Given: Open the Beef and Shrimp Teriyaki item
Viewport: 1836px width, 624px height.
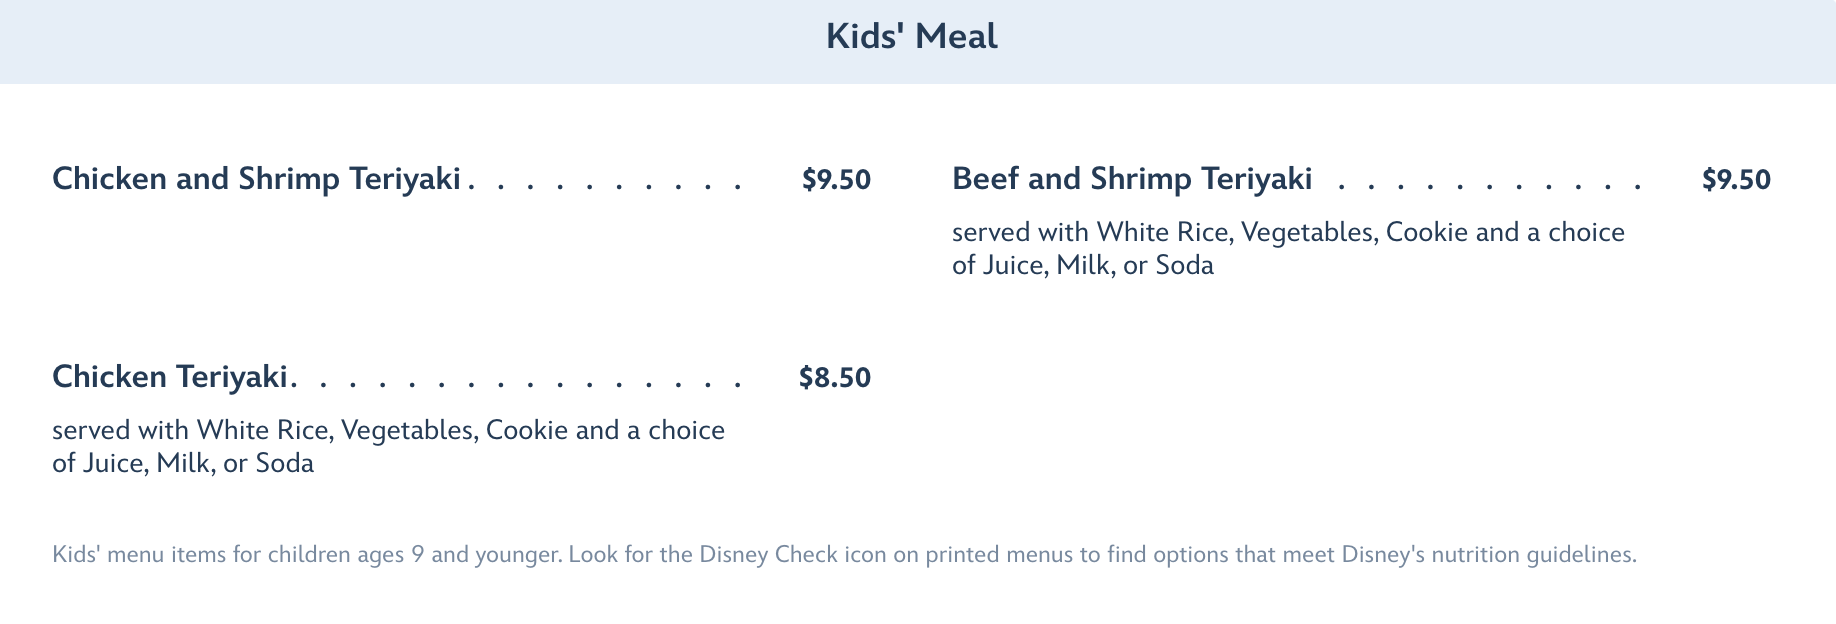Looking at the screenshot, I should click(1131, 179).
